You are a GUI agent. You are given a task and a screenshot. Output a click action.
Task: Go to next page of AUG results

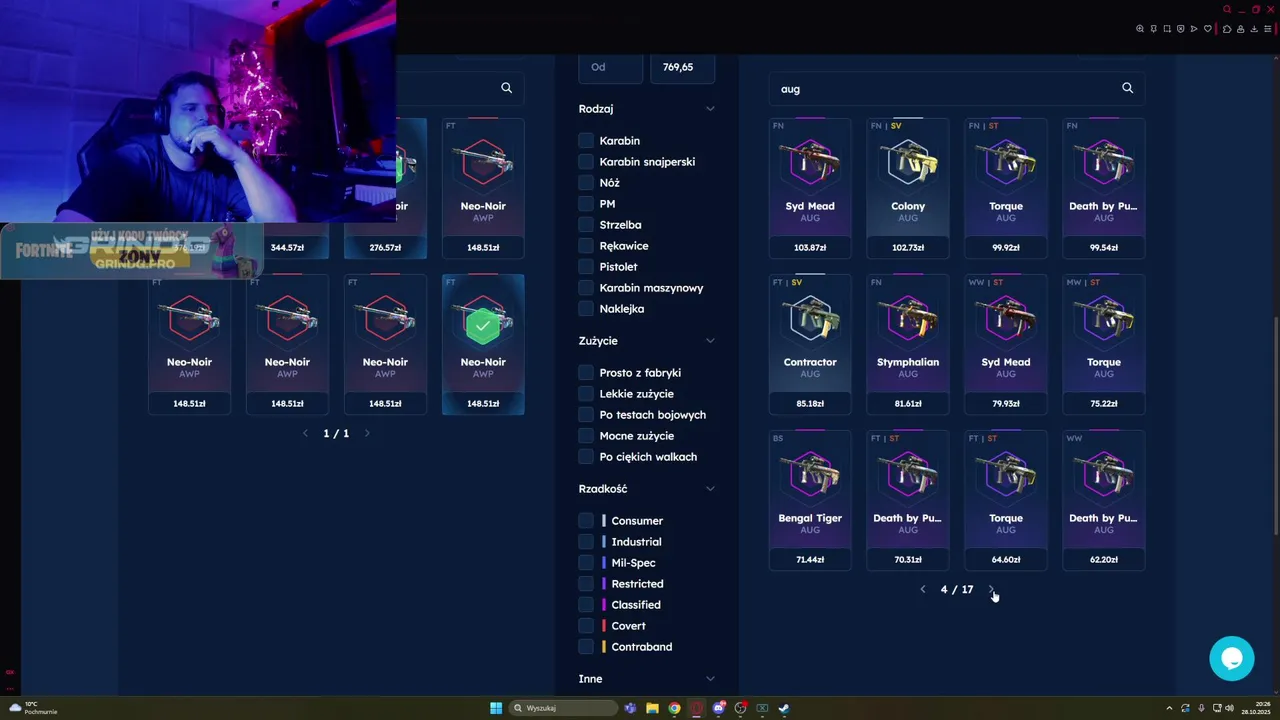[991, 590]
